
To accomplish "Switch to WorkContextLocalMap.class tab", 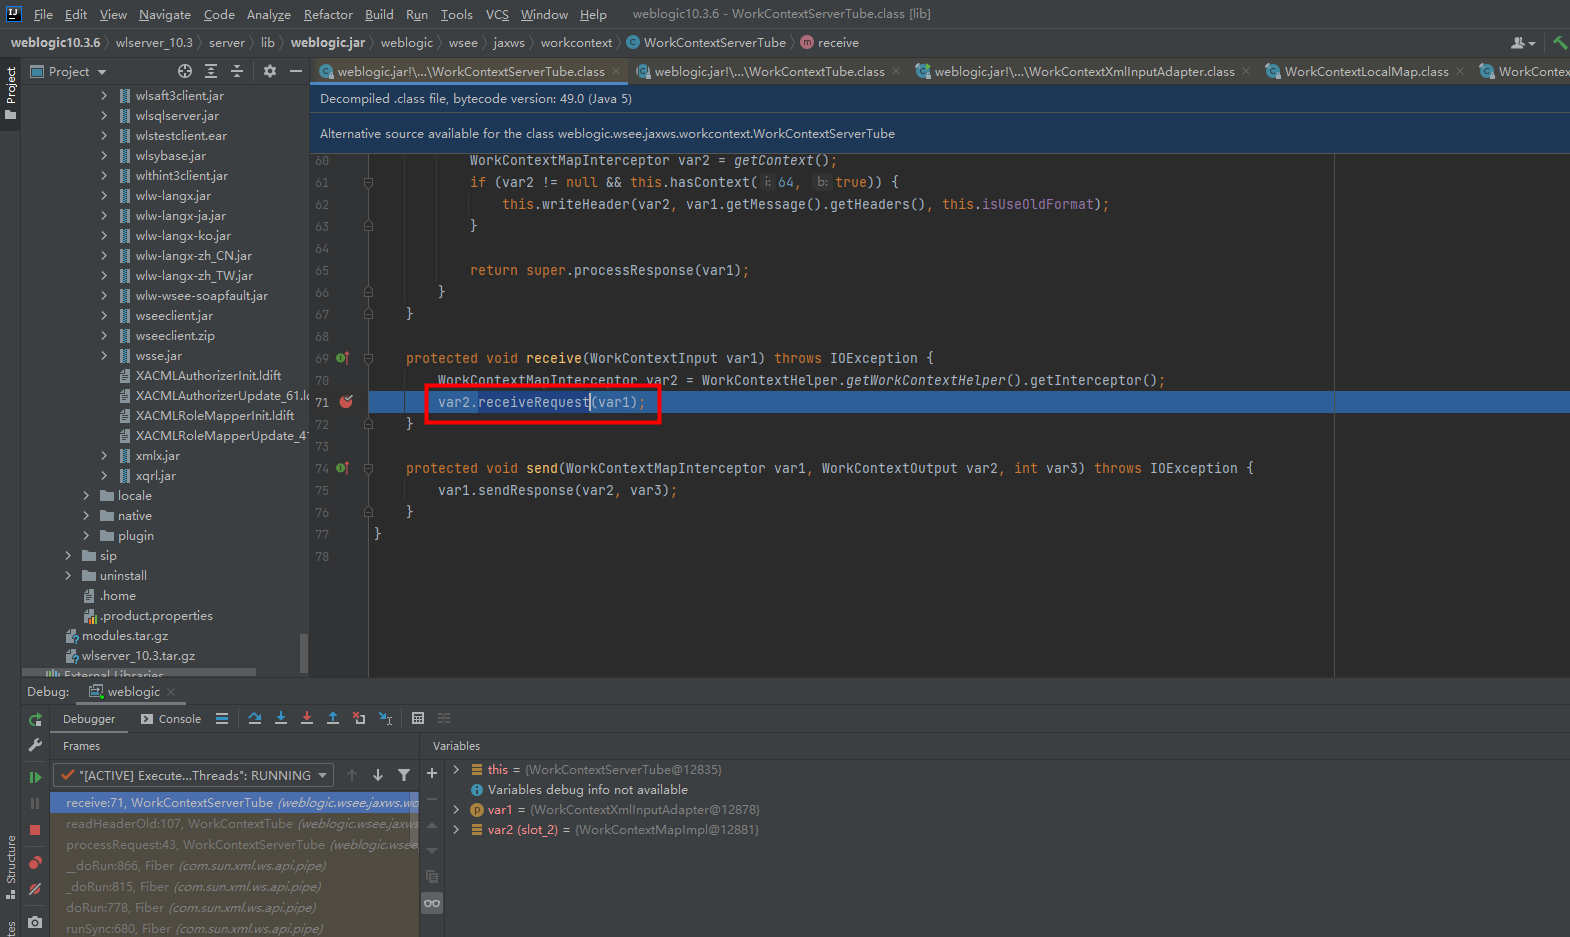I will pos(1366,71).
